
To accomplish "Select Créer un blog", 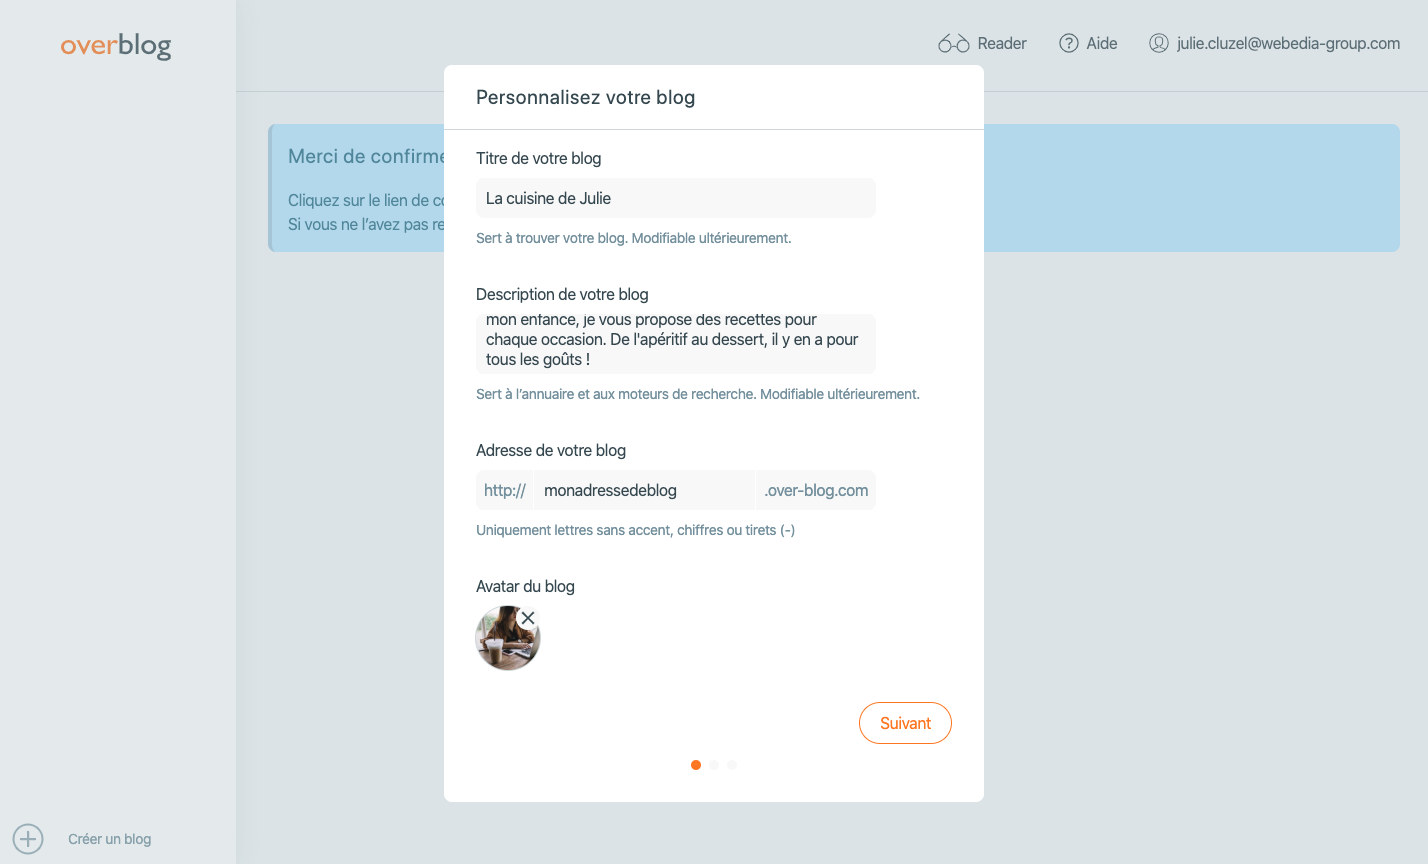I will tap(110, 839).
